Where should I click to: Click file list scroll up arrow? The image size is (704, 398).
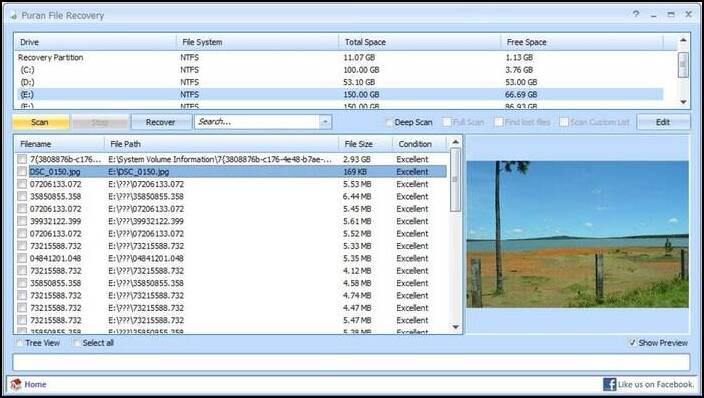tap(455, 142)
